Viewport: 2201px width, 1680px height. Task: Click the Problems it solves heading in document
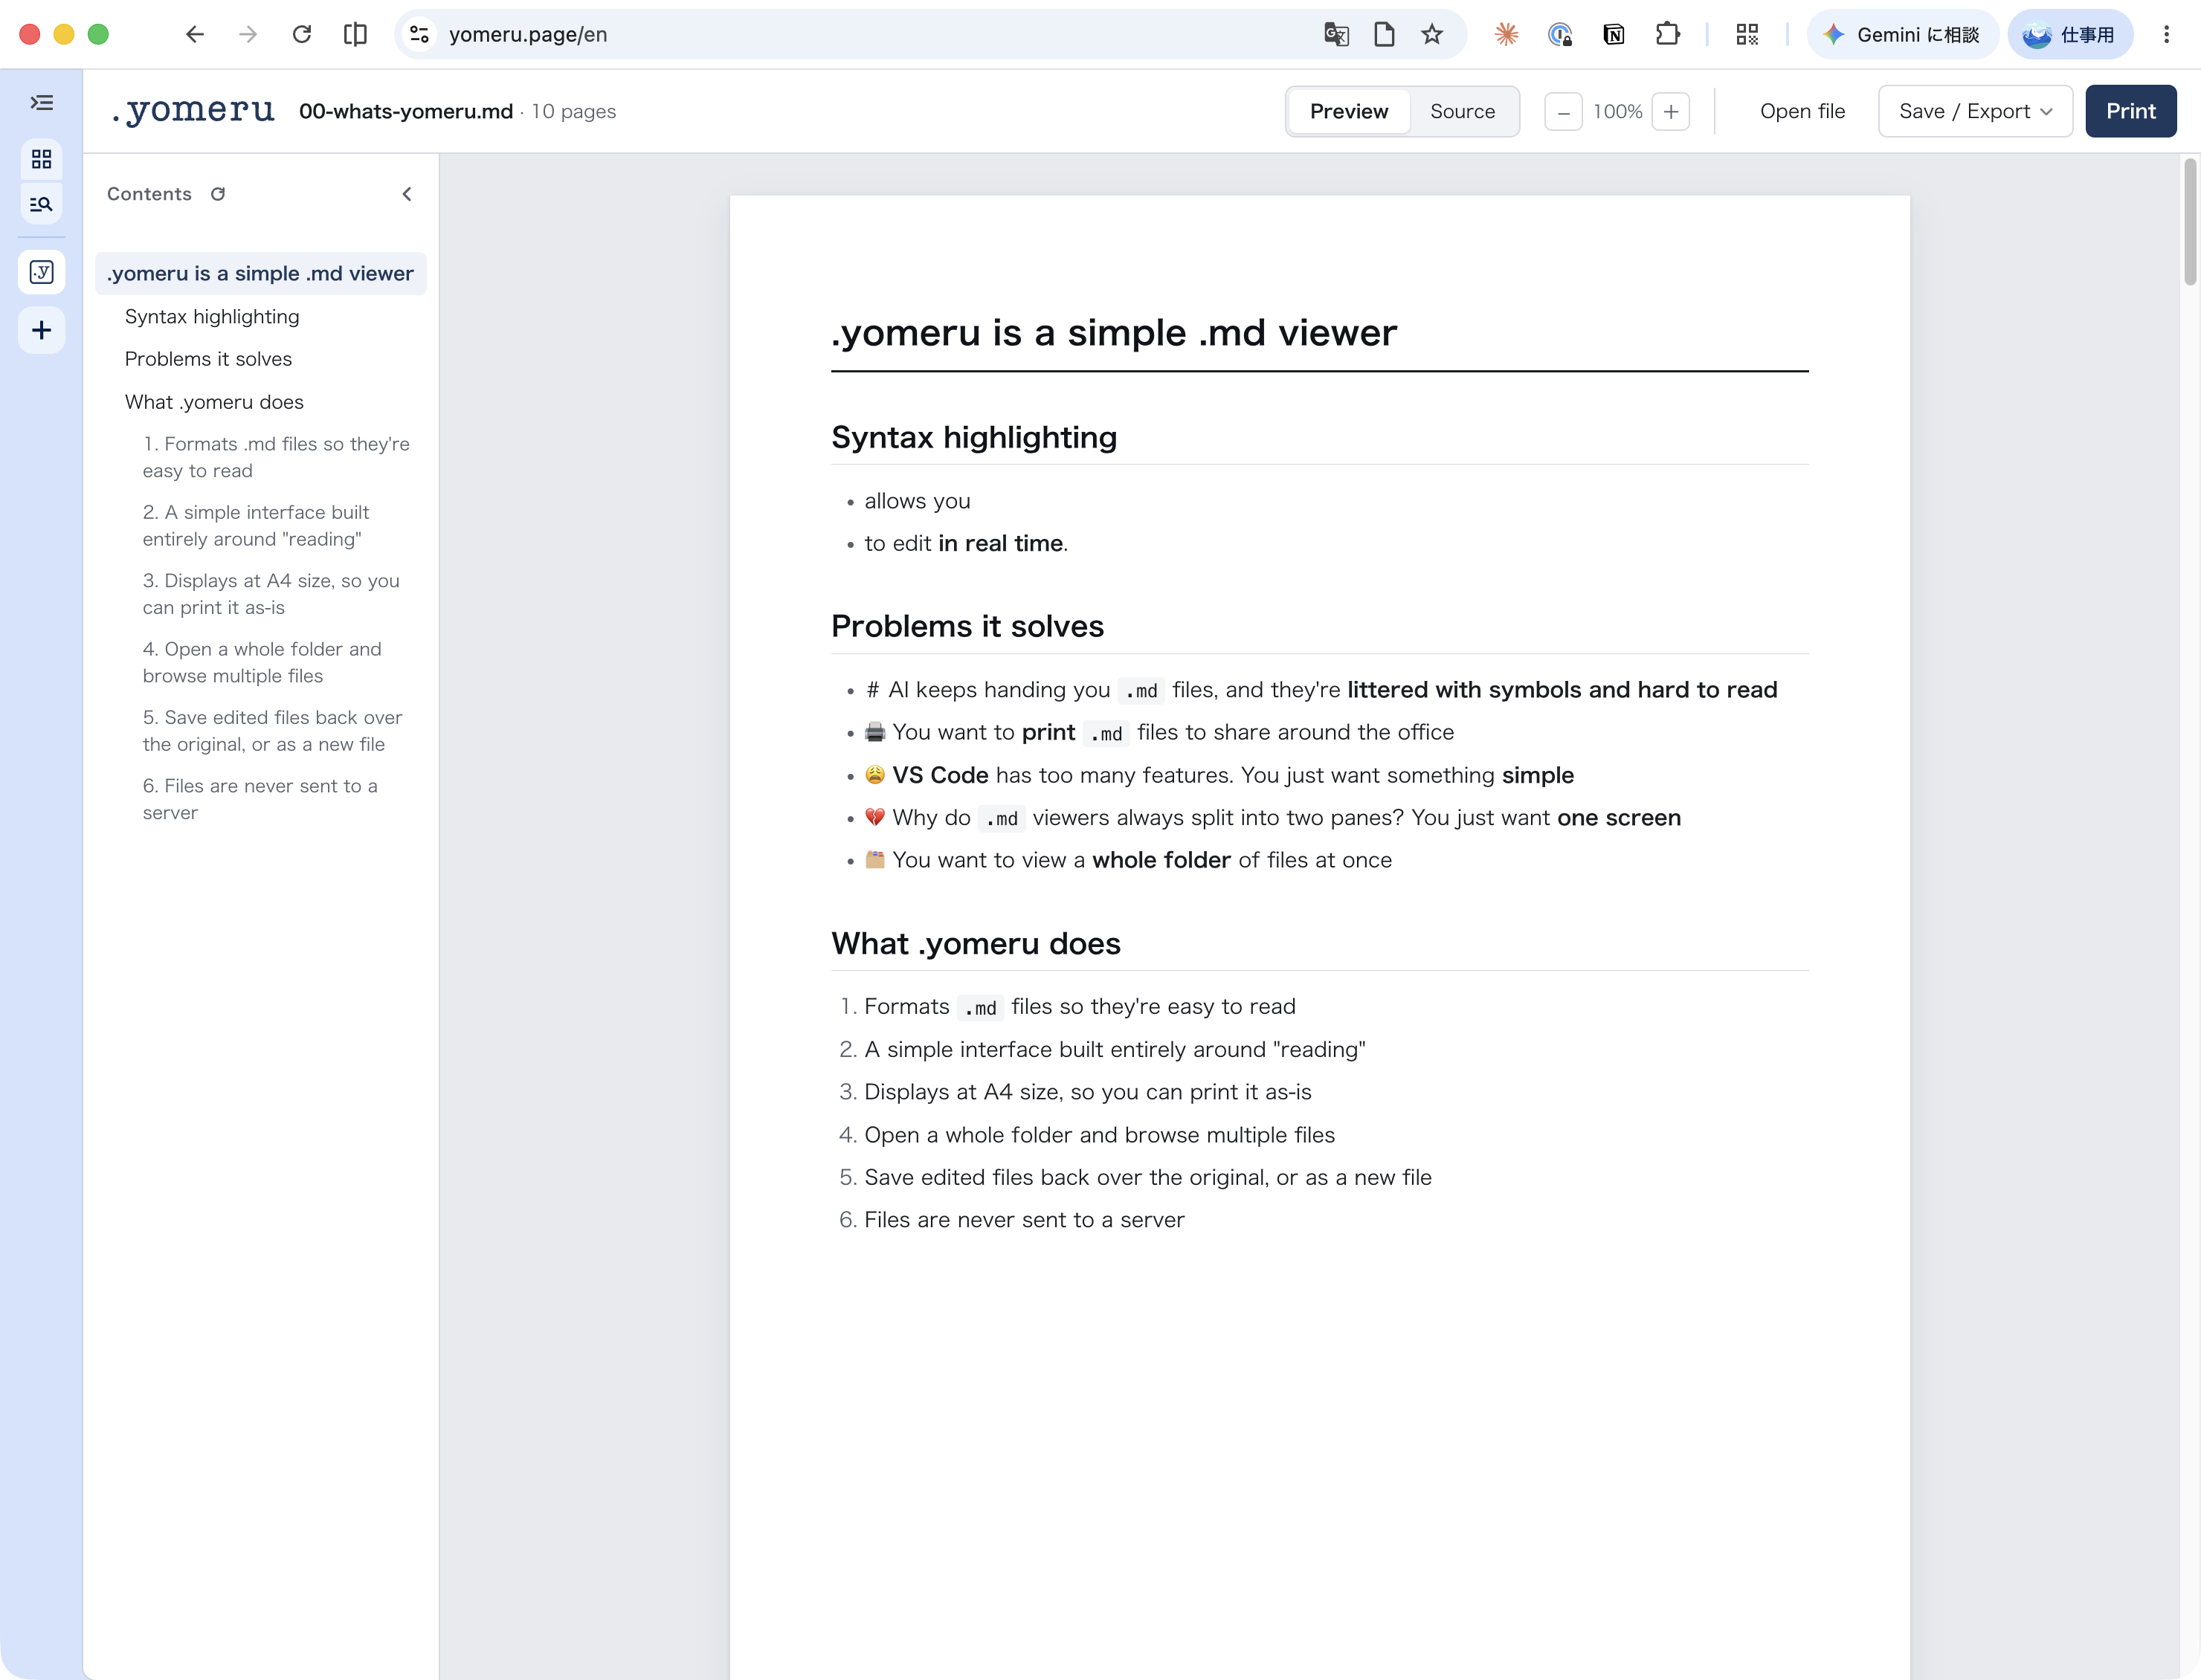click(x=967, y=626)
